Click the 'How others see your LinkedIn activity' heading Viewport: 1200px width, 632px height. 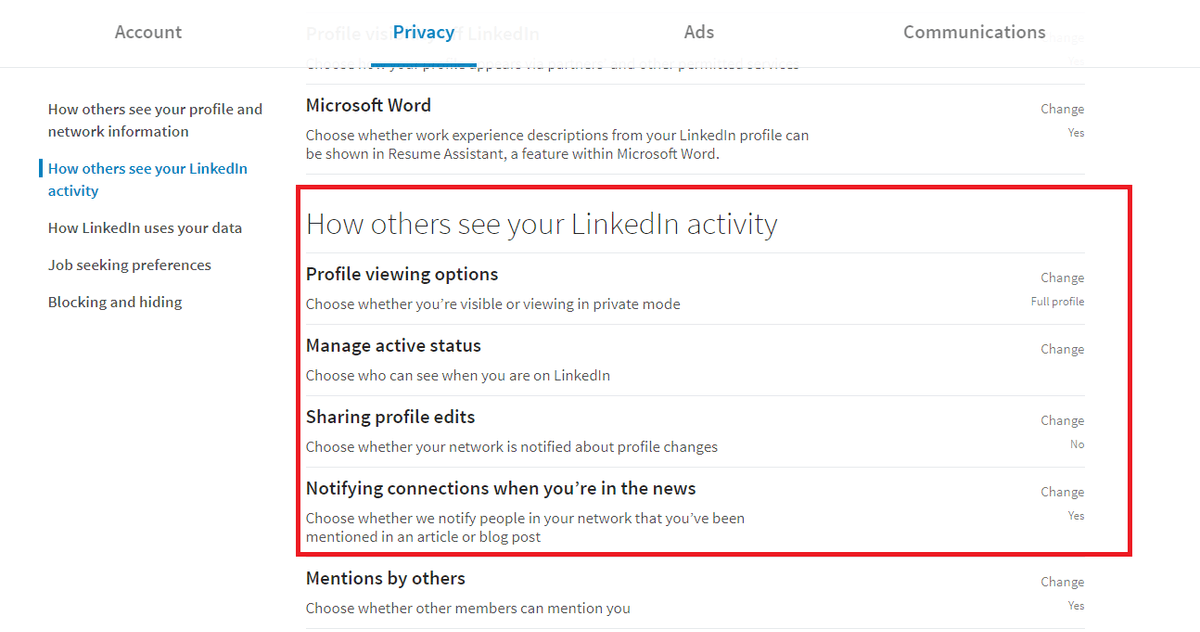coord(543,223)
